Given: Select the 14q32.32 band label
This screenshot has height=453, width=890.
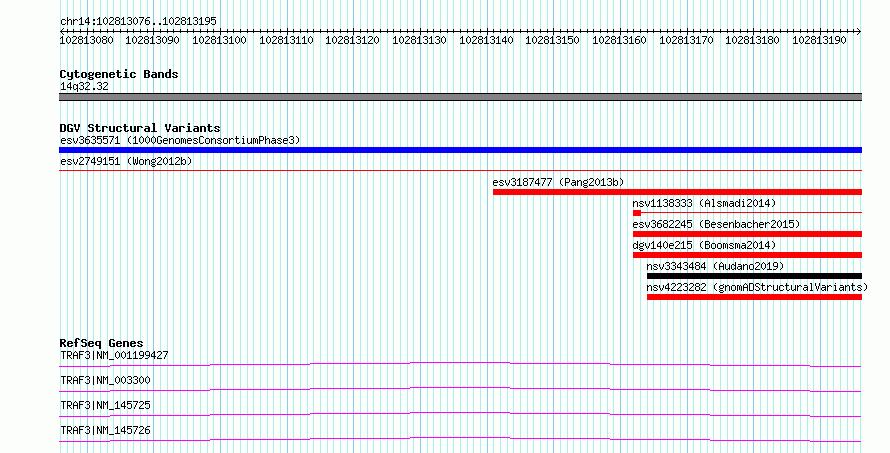Looking at the screenshot, I should tap(84, 86).
